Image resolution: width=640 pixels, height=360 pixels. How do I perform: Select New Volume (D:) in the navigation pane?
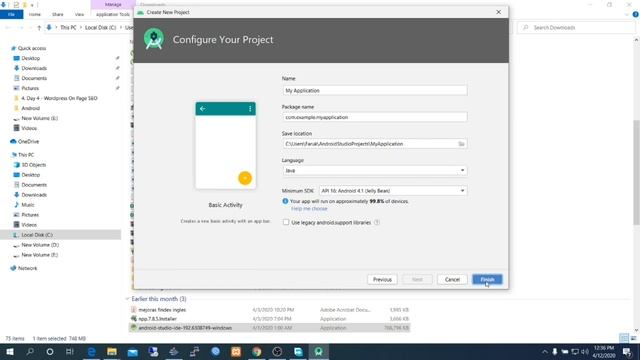(40, 245)
